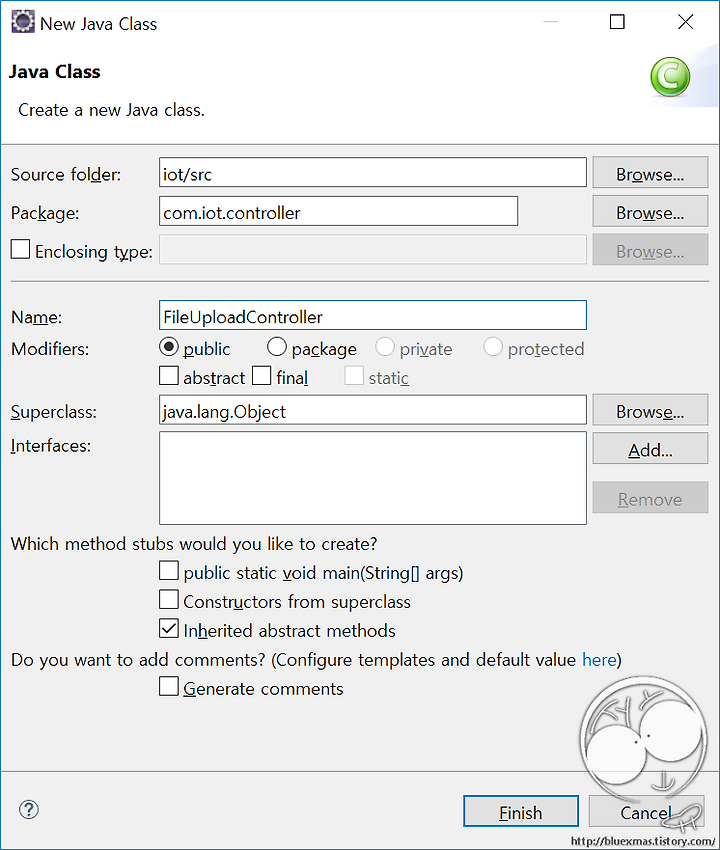Check Constructors from superclass option
Screen dimensions: 720x850
point(169,600)
